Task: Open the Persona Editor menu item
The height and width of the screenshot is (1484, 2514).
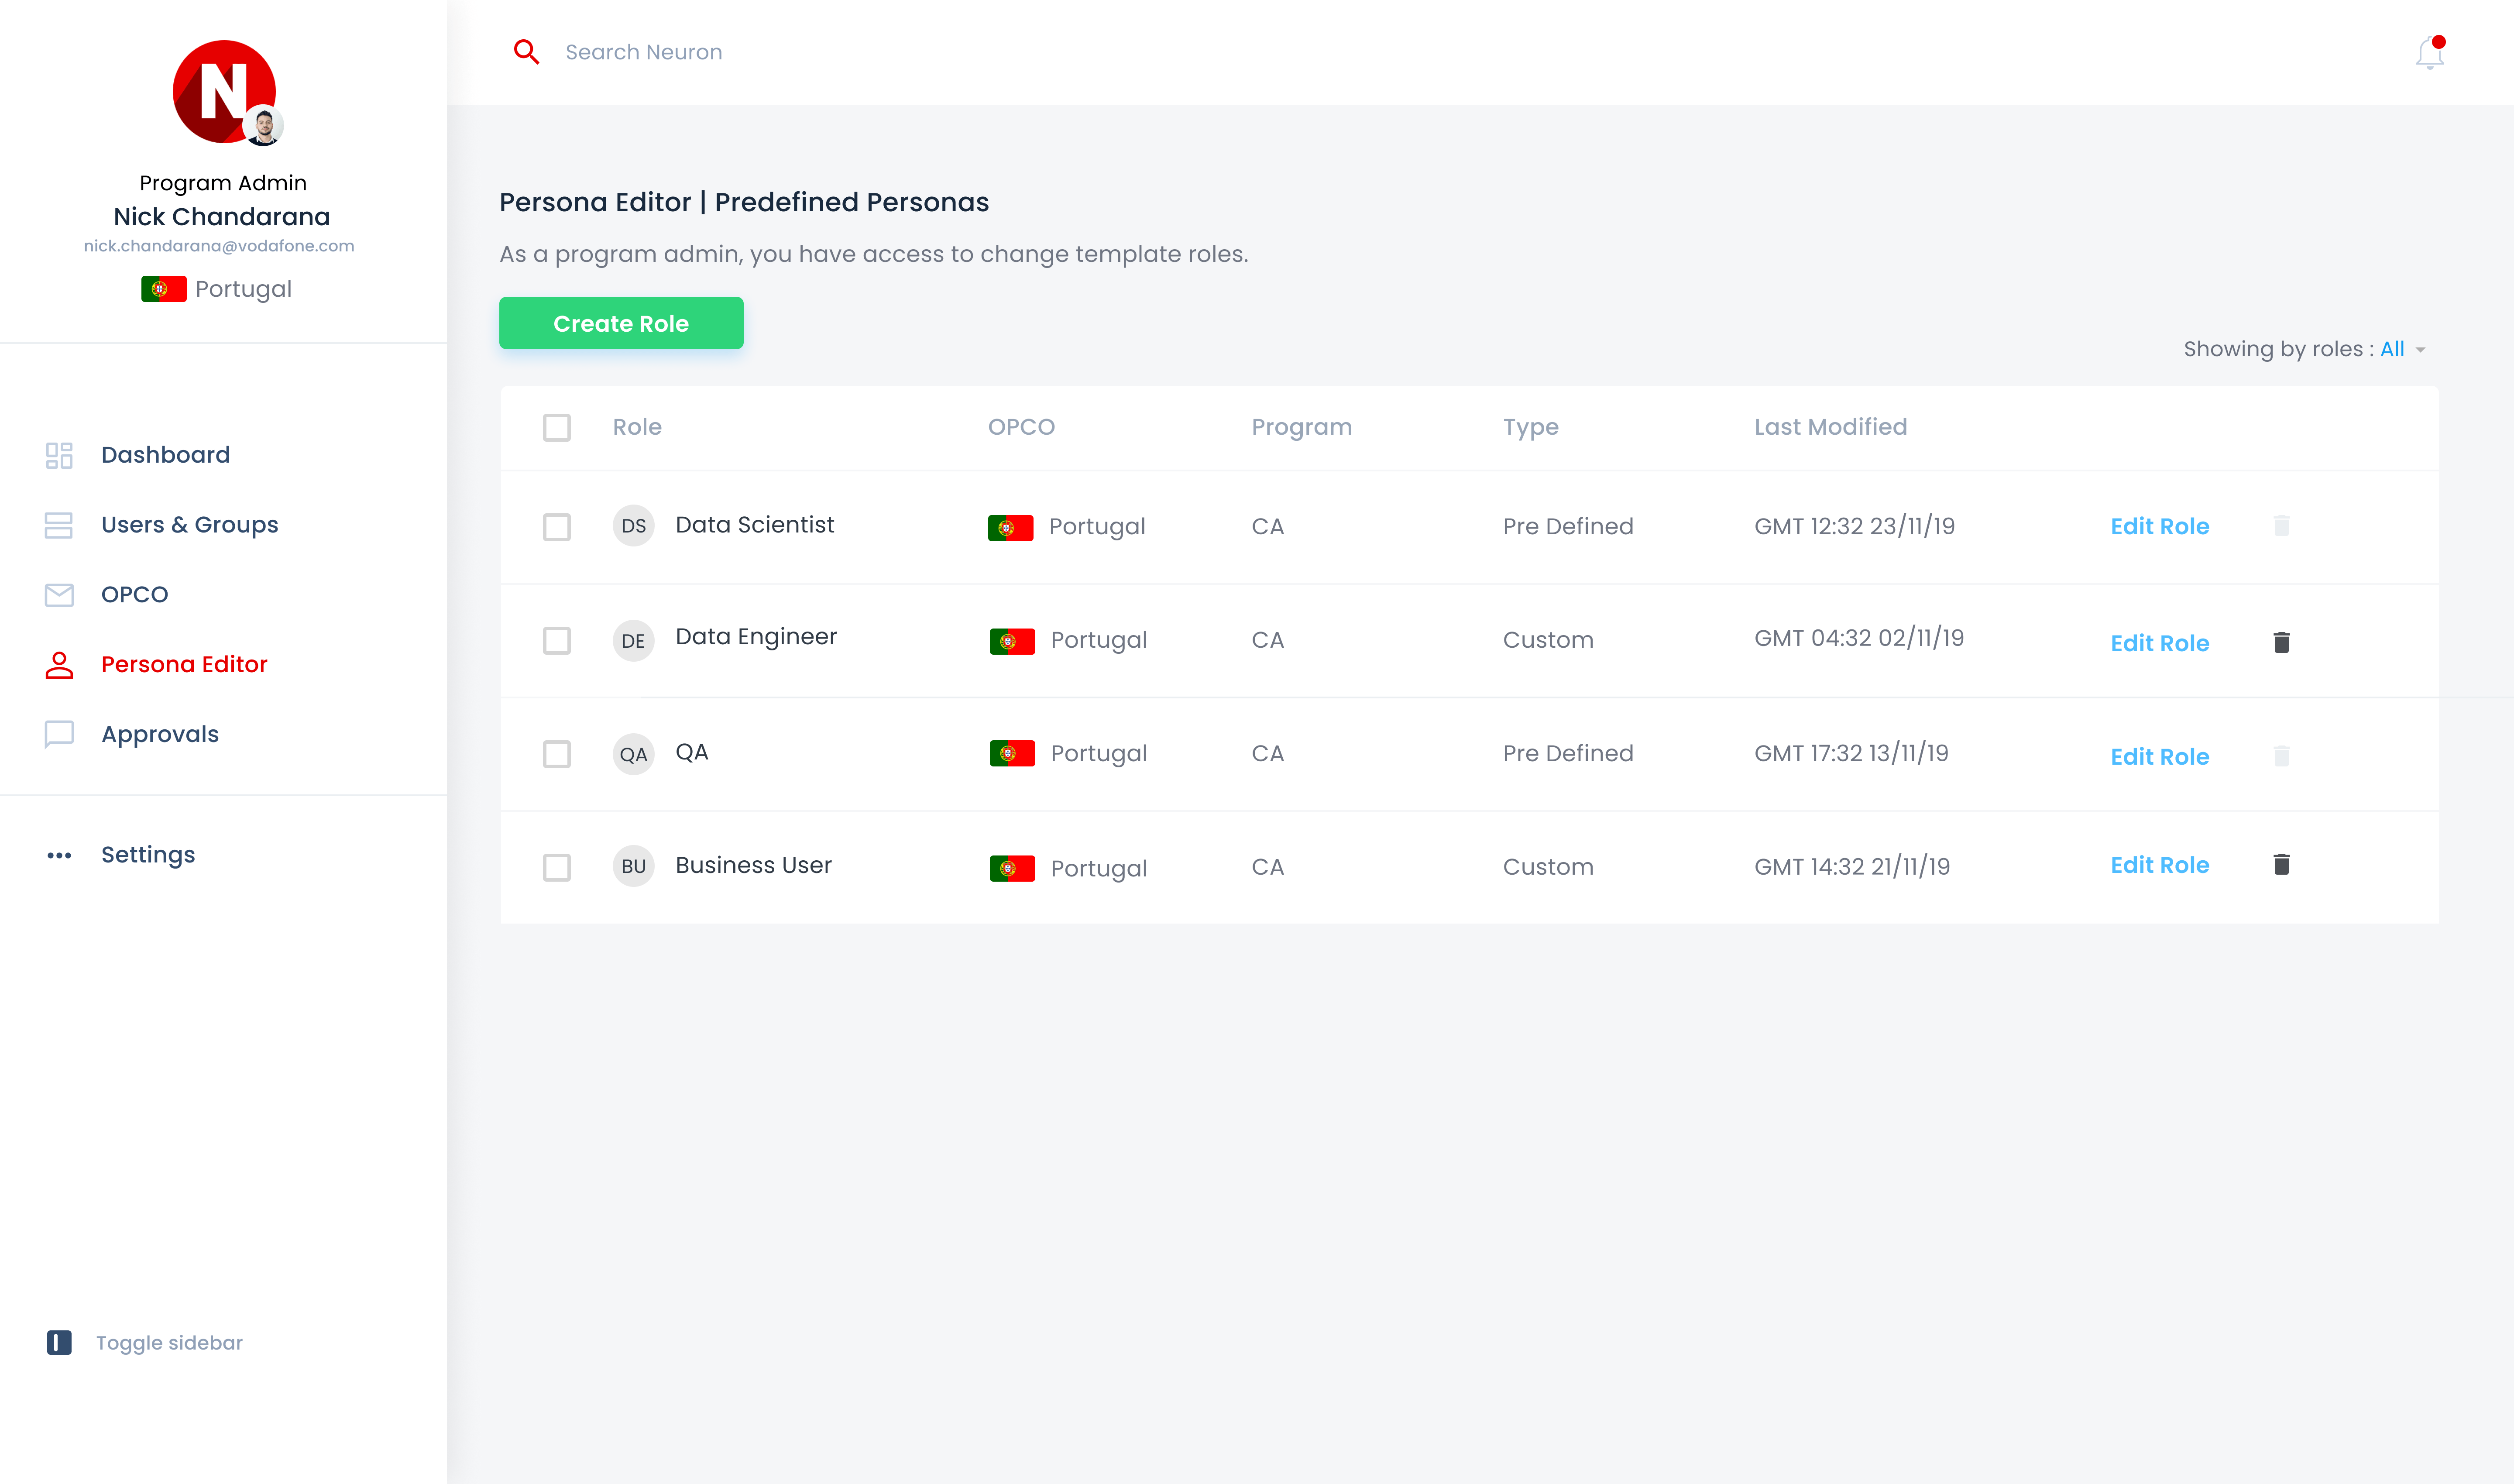Action: click(184, 664)
